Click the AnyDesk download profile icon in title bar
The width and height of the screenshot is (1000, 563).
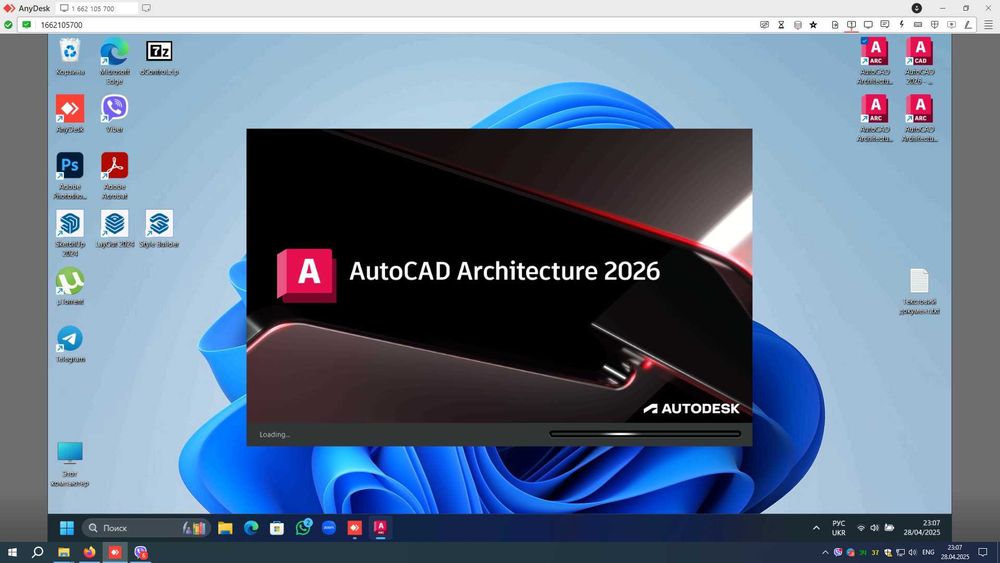[x=916, y=8]
